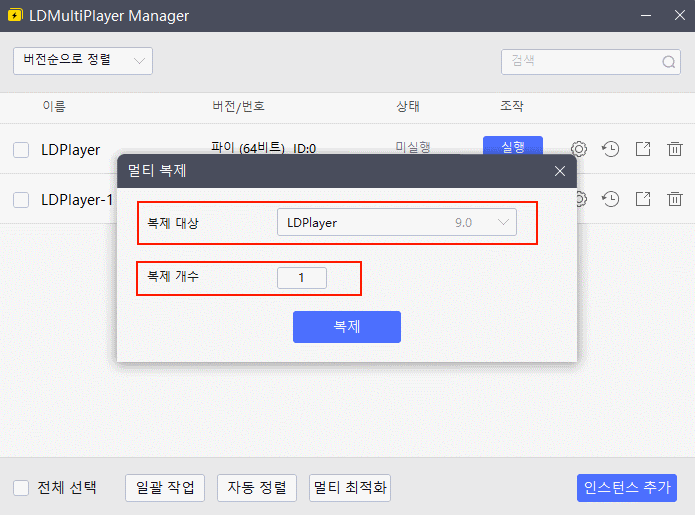This screenshot has width=695, height=515.
Task: Click shortcut icon in LDPlayer-1 row
Action: (x=643, y=199)
